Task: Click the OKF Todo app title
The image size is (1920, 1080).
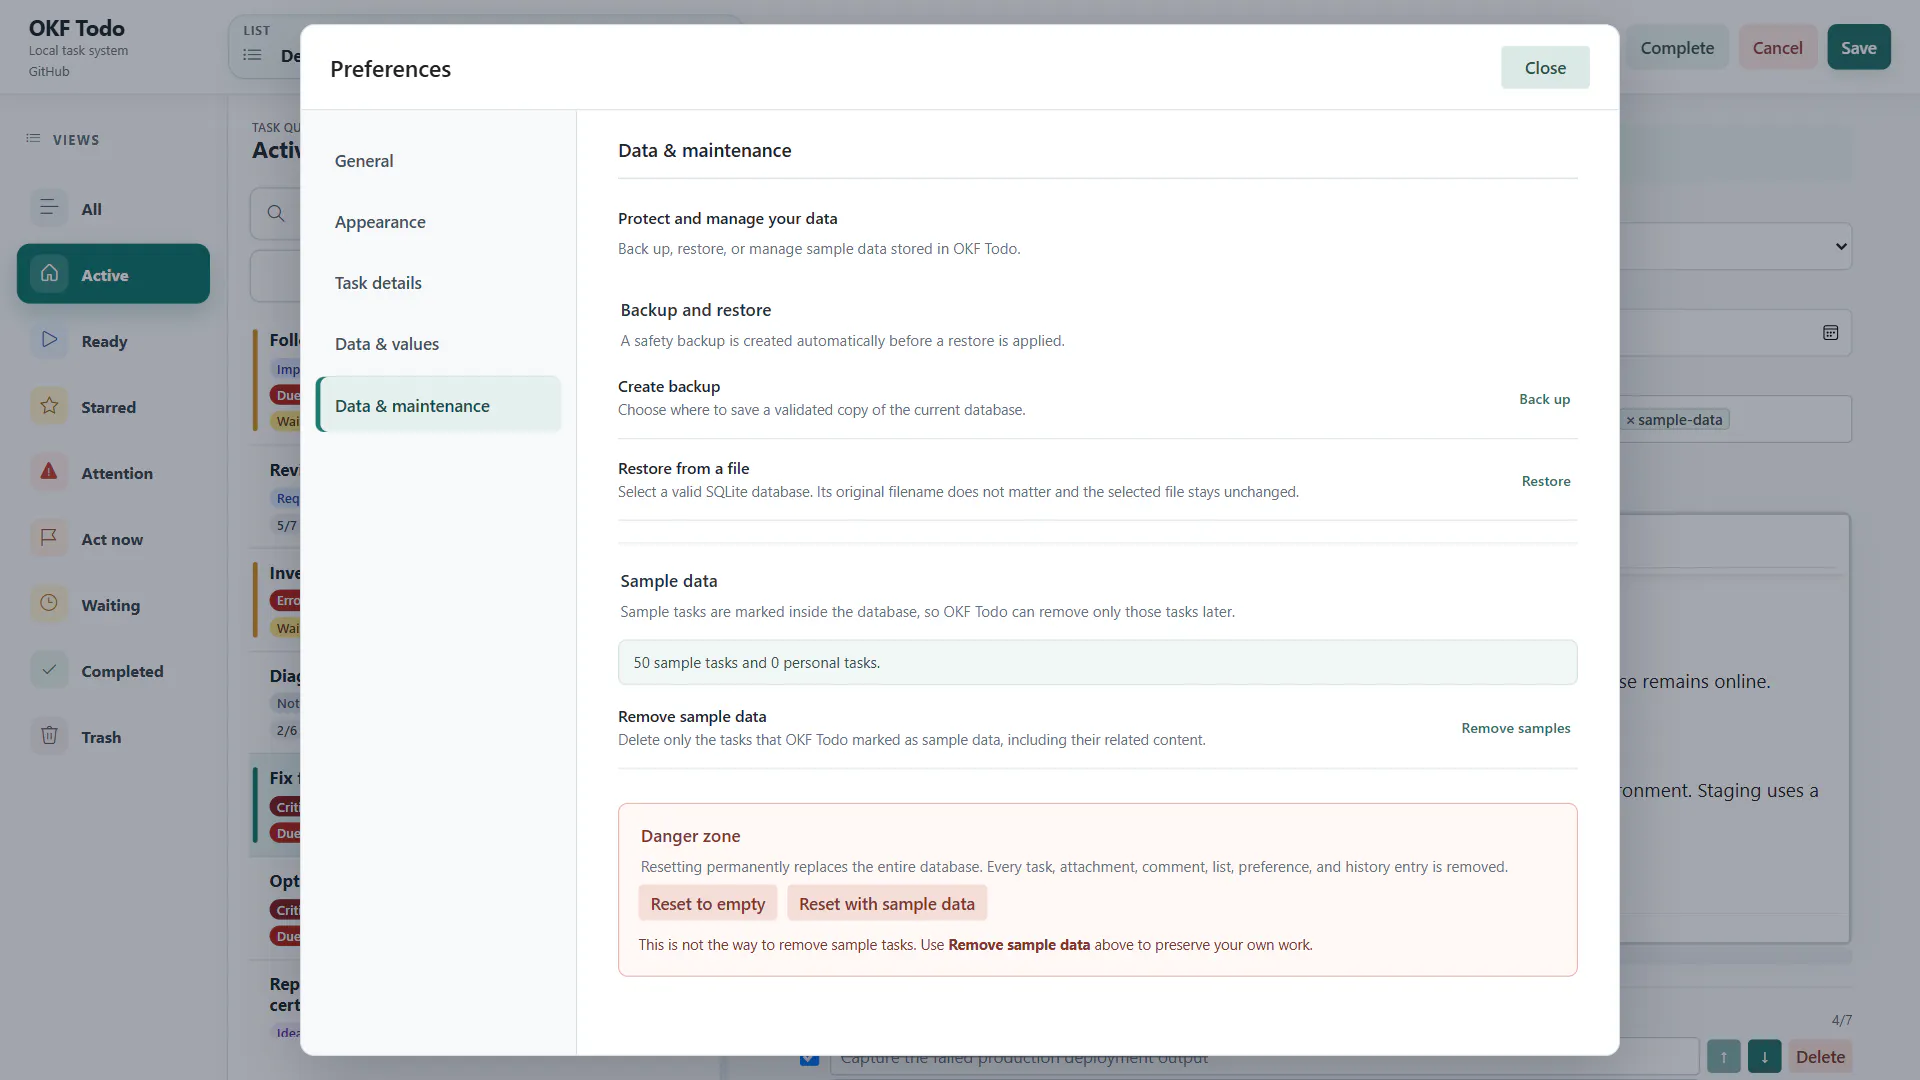Action: (x=77, y=28)
